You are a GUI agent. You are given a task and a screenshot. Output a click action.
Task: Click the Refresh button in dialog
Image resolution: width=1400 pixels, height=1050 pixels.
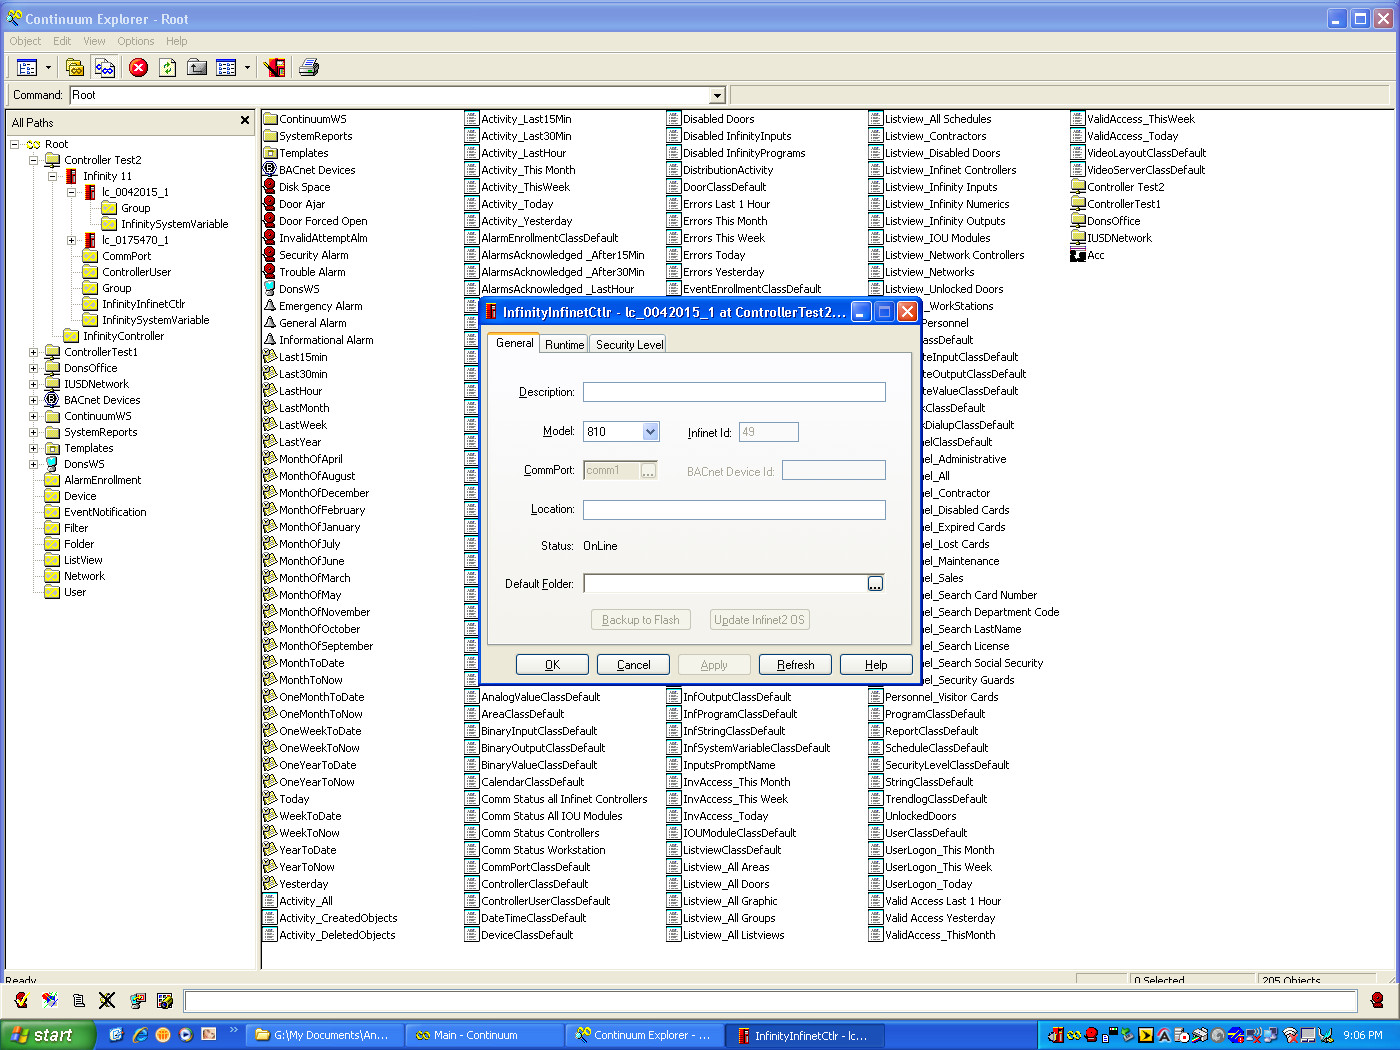[795, 664]
